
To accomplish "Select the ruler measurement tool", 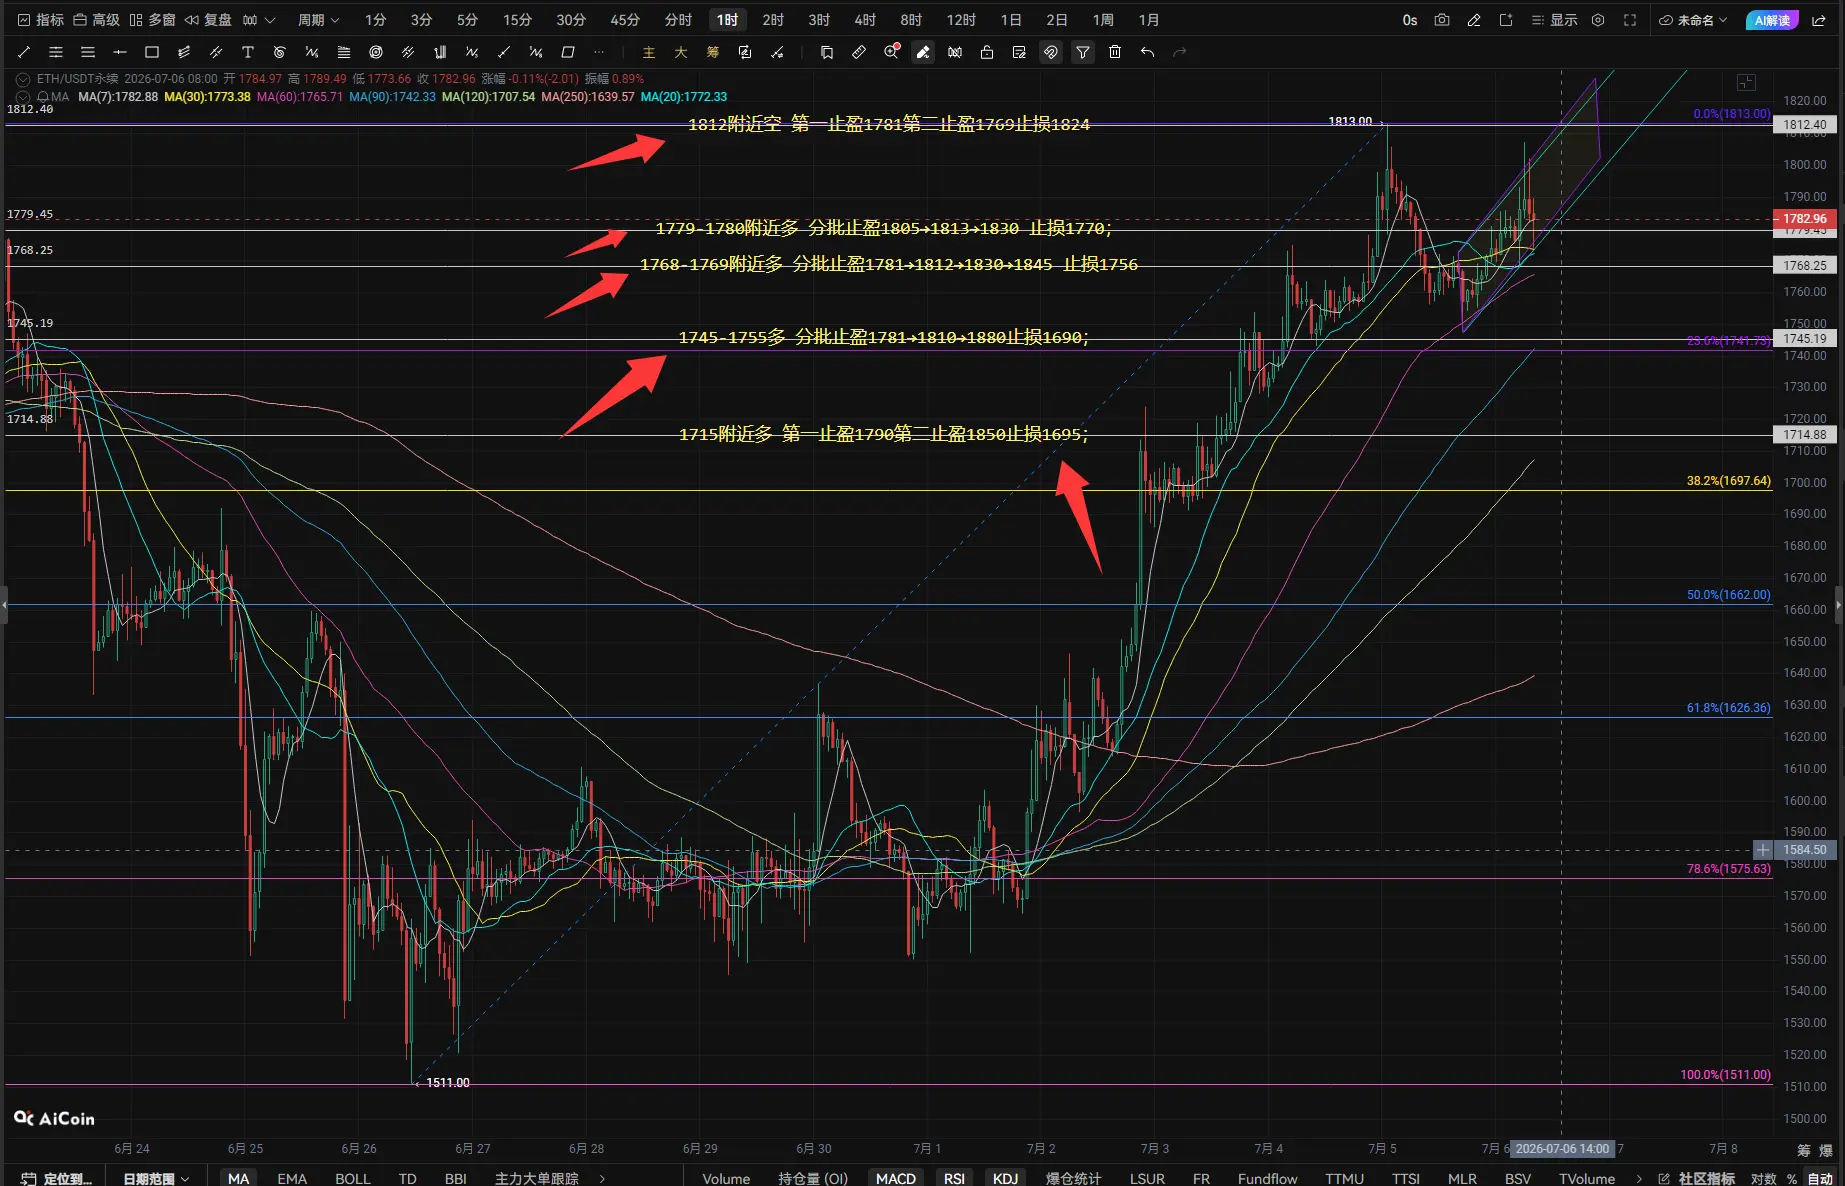I will (859, 52).
